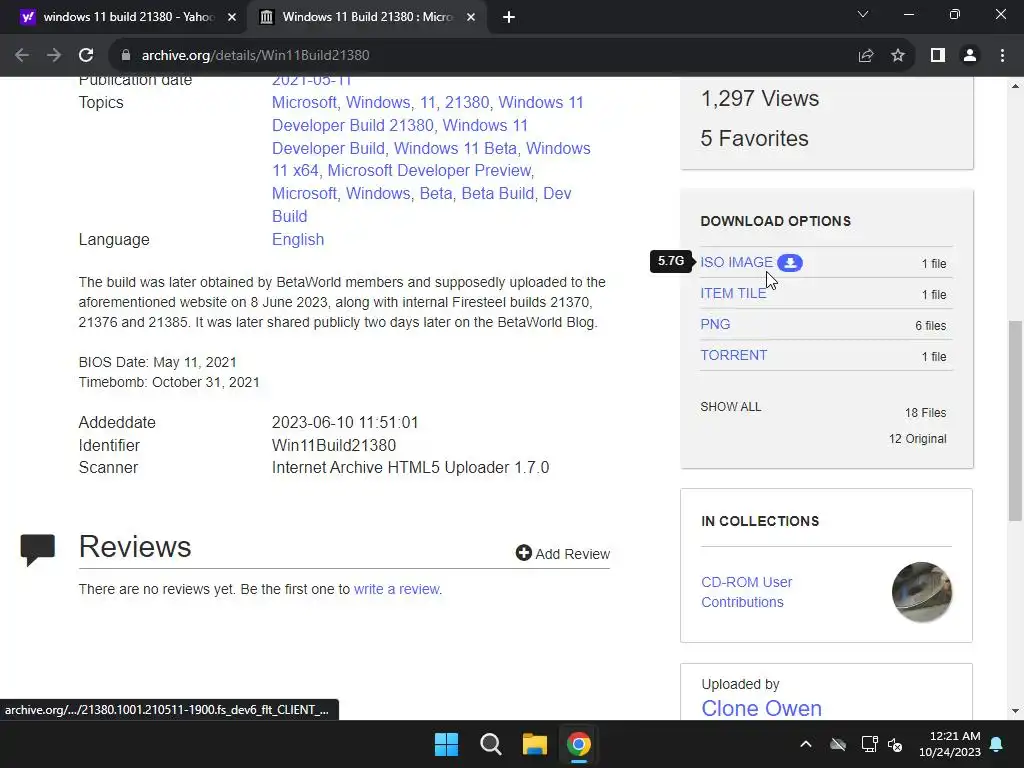Click the scrollbar up arrow
Viewport: 1024px width, 768px height.
click(1015, 85)
